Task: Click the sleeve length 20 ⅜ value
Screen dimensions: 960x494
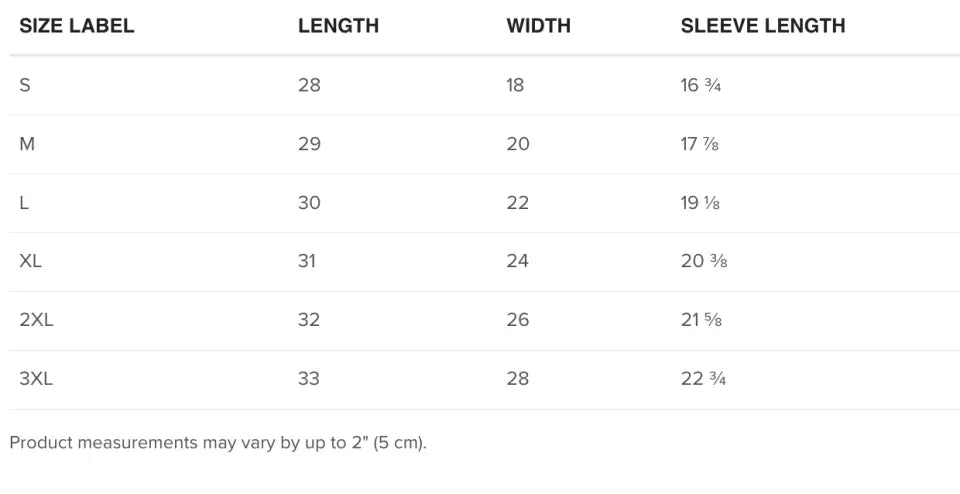Action: pyautogui.click(x=702, y=262)
